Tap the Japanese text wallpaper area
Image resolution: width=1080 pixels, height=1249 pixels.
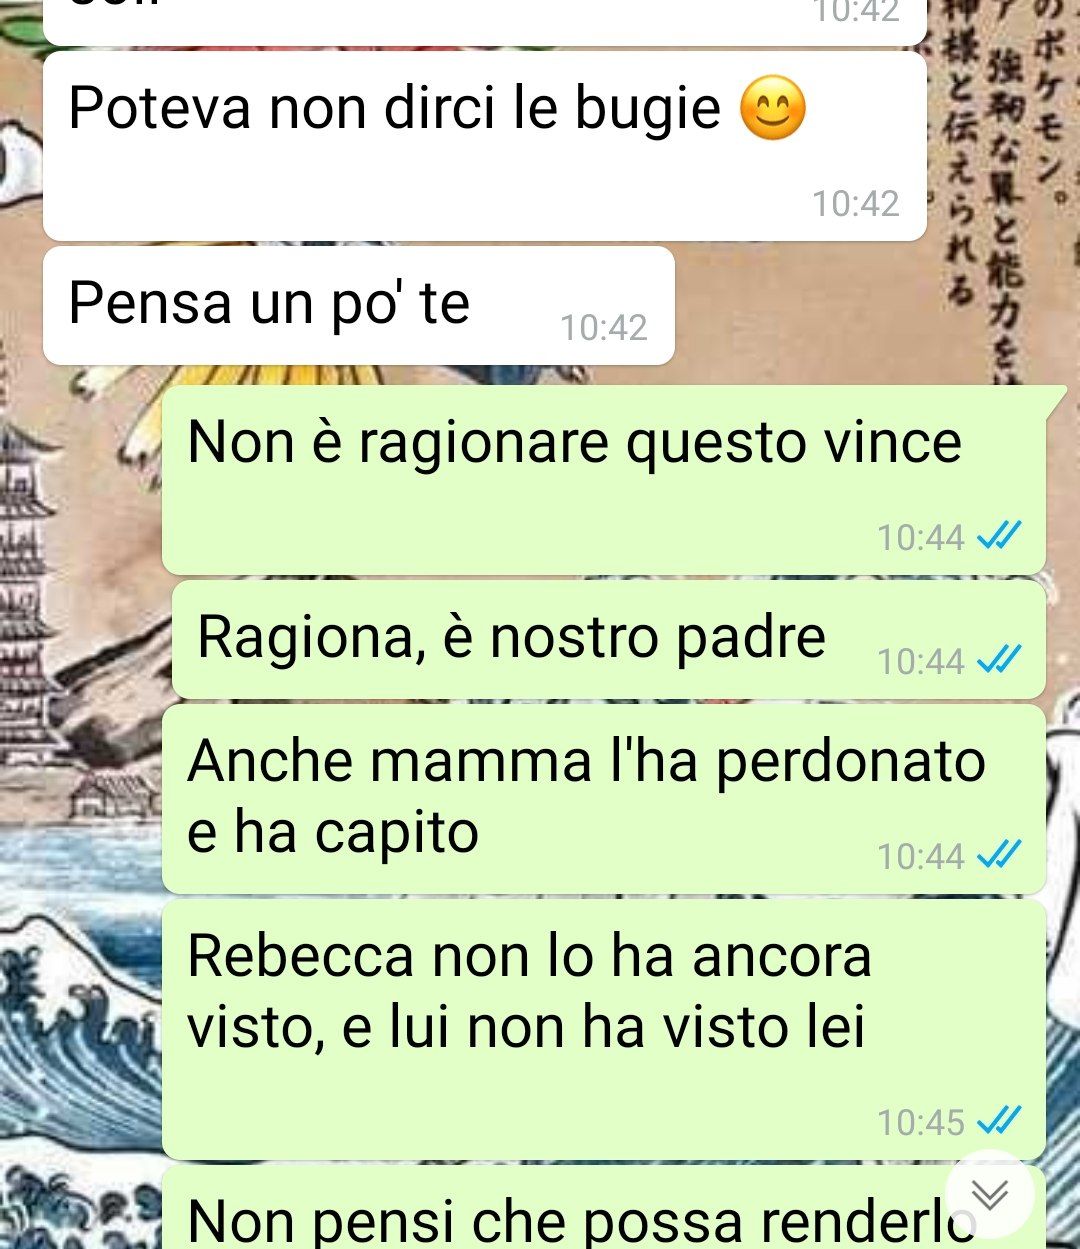[1003, 190]
